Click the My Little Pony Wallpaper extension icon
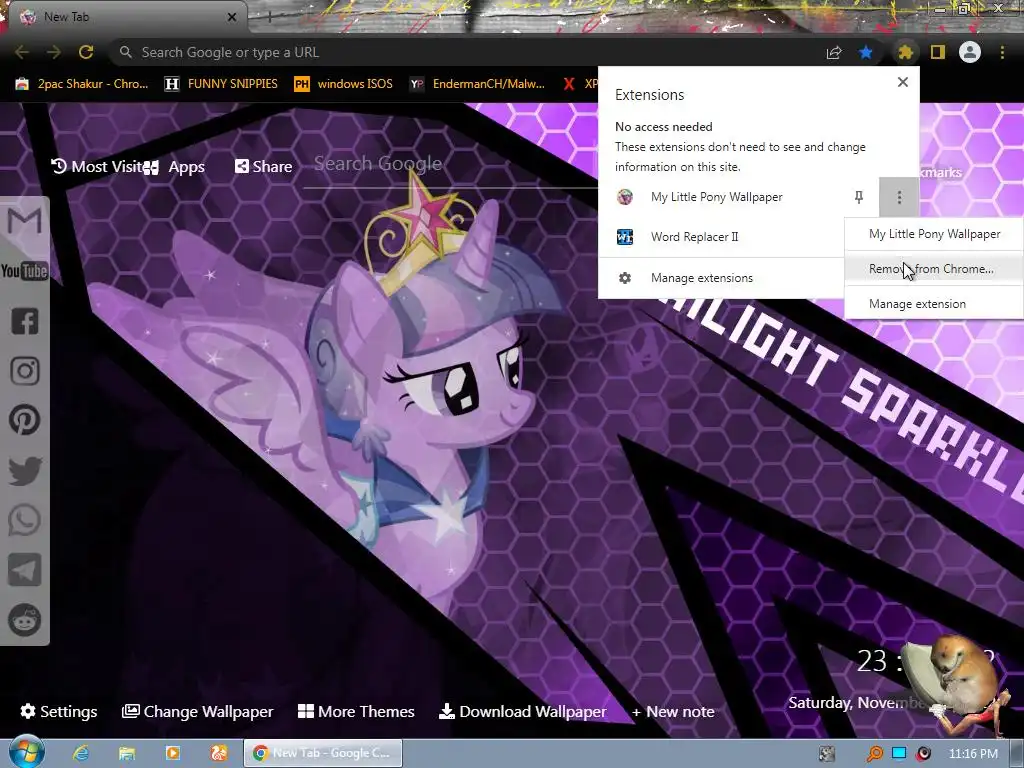The height and width of the screenshot is (768, 1024). (x=625, y=197)
